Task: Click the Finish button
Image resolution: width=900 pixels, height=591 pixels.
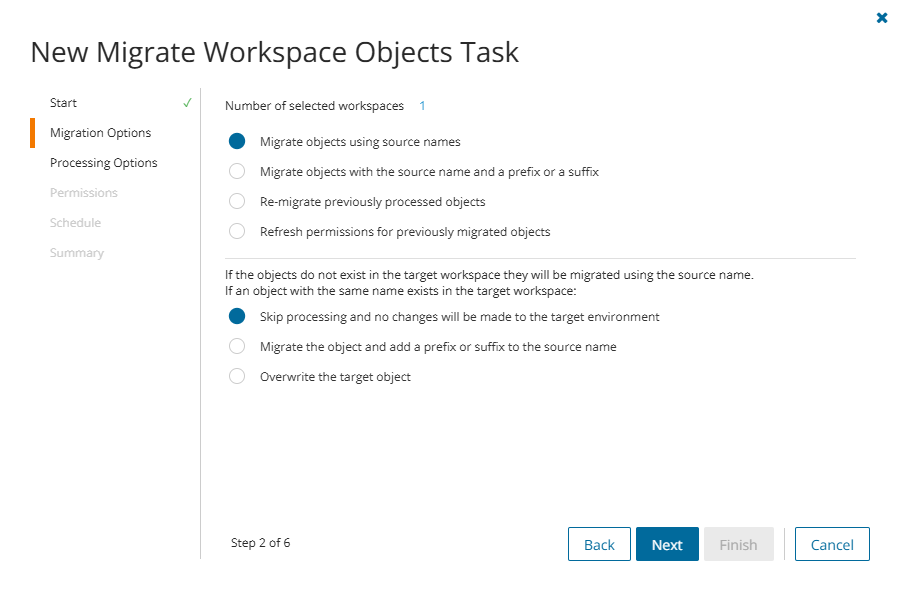Action: coord(738,545)
